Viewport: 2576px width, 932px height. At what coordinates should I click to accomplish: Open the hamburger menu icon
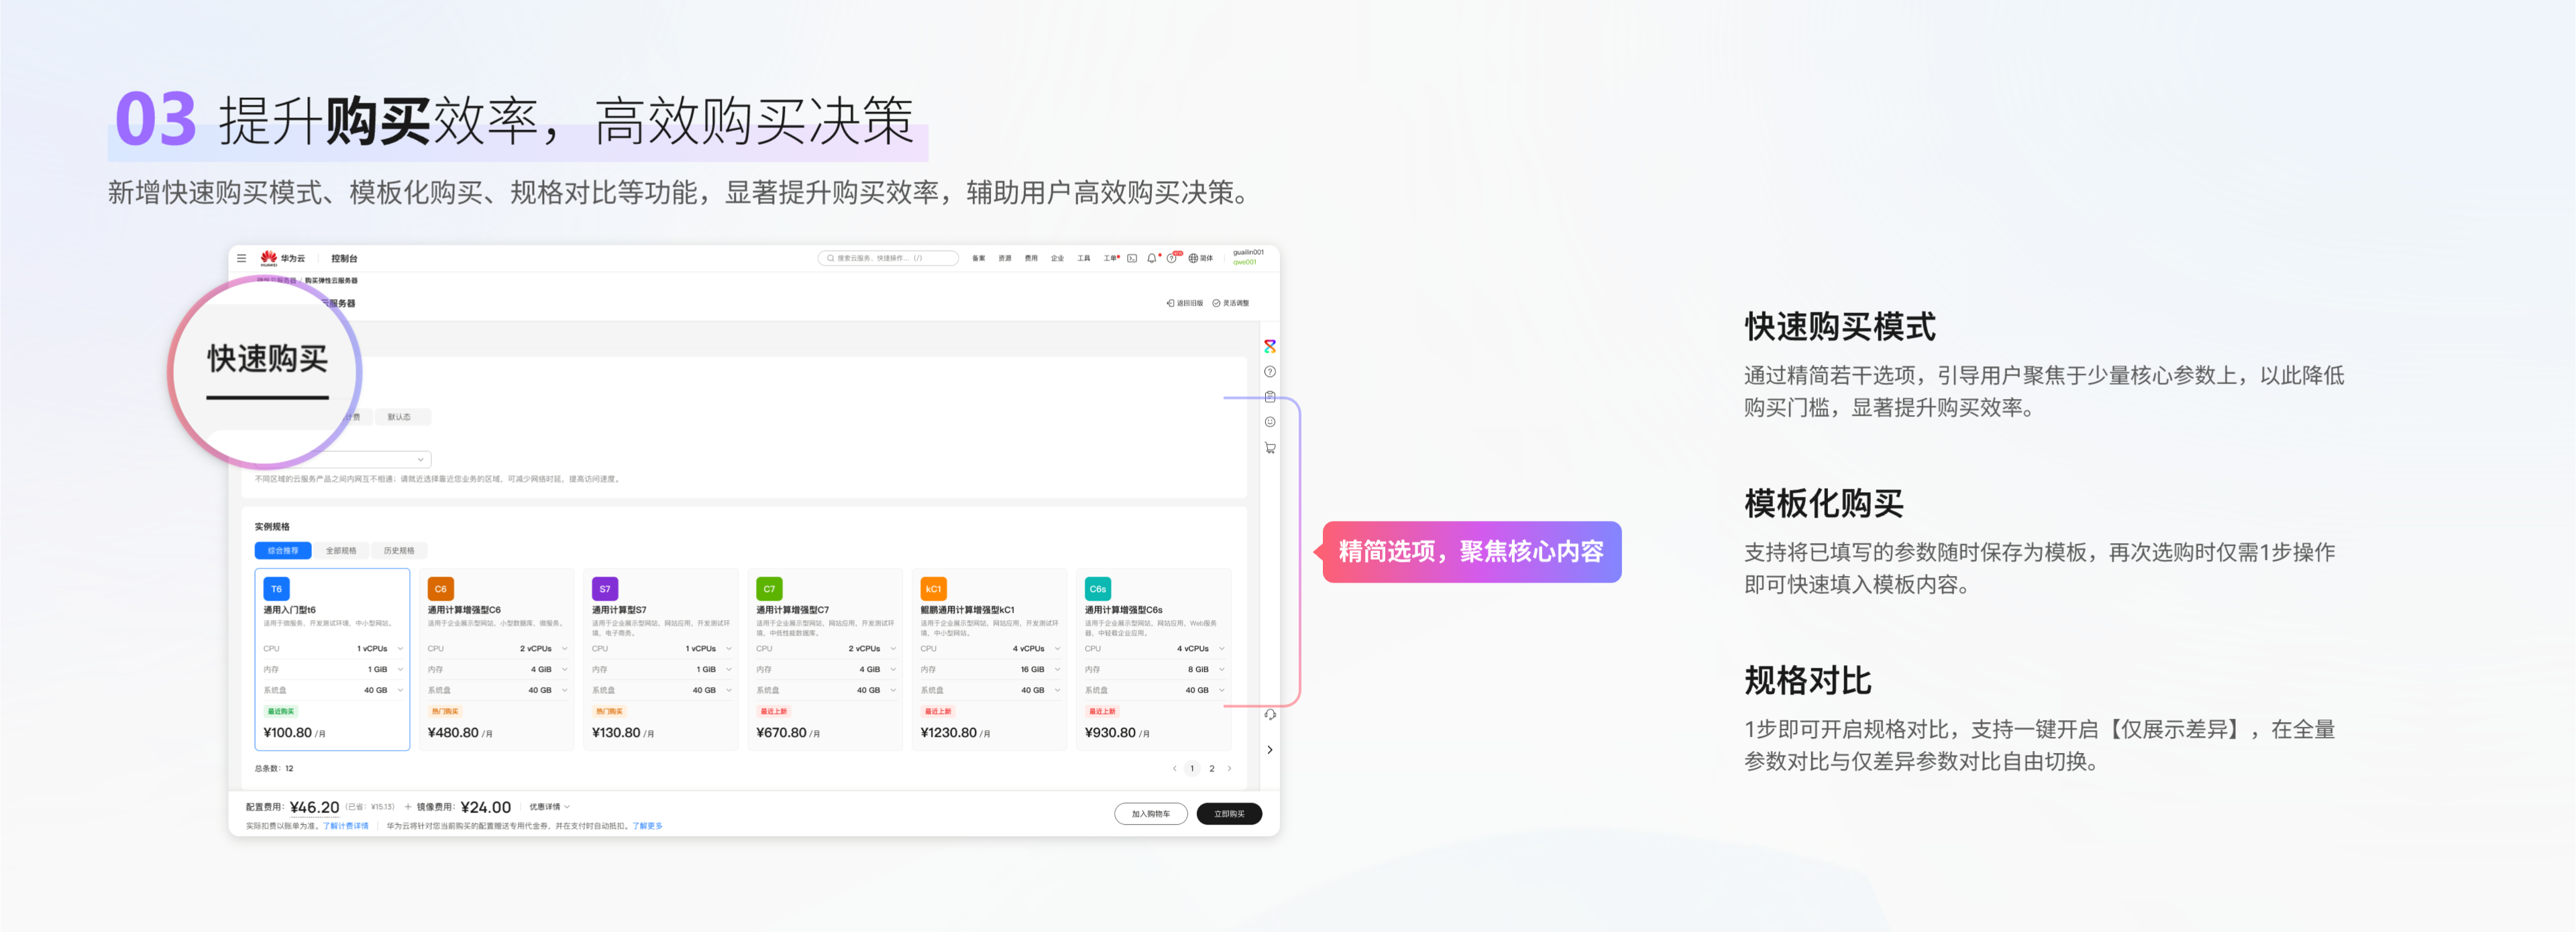click(x=241, y=258)
